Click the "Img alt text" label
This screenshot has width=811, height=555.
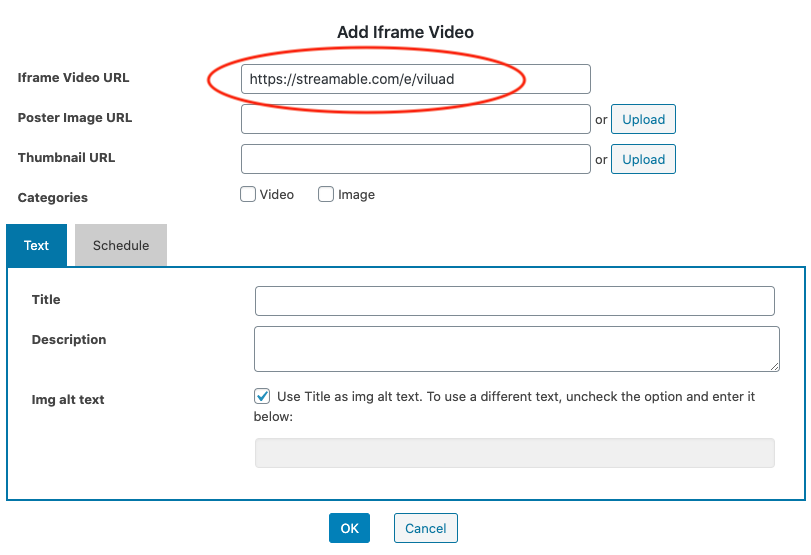pos(68,400)
